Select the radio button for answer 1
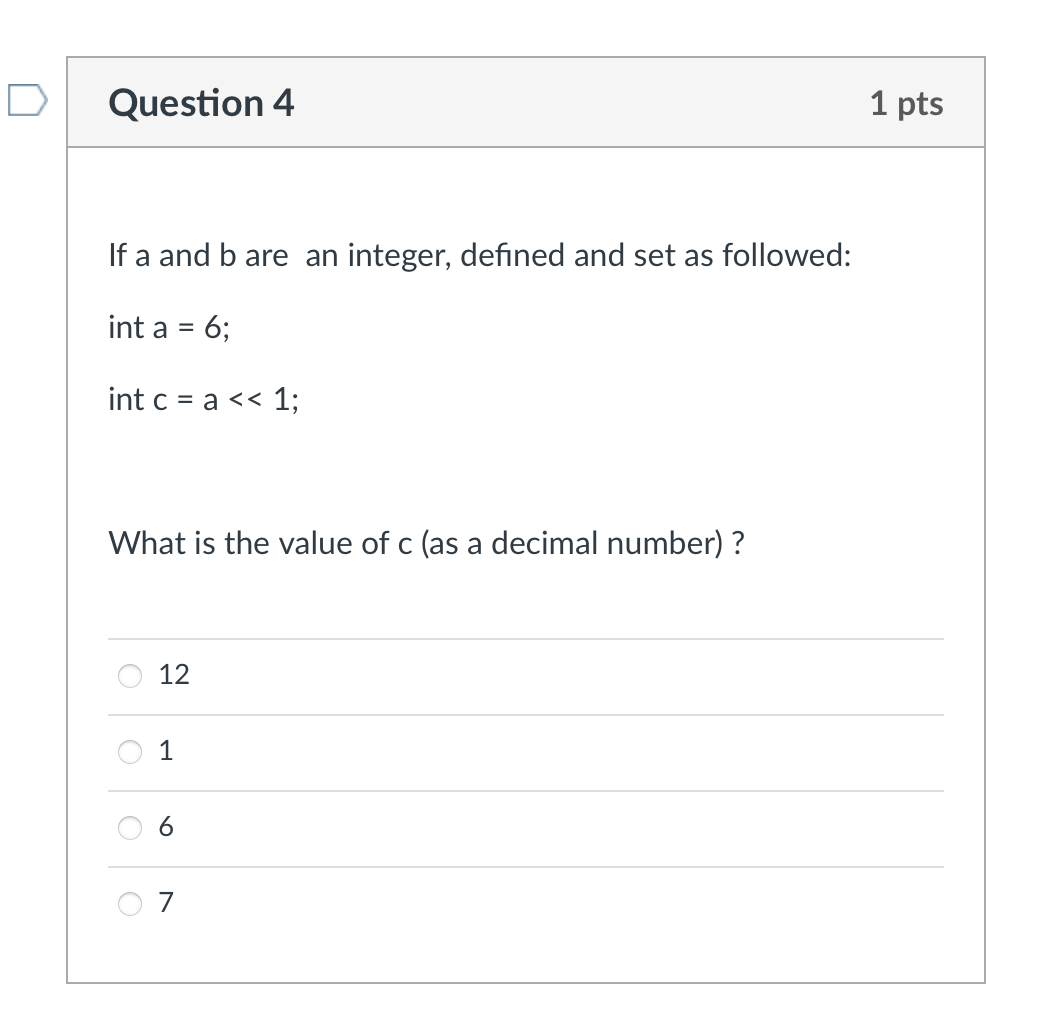The width and height of the screenshot is (1044, 1014). (129, 752)
